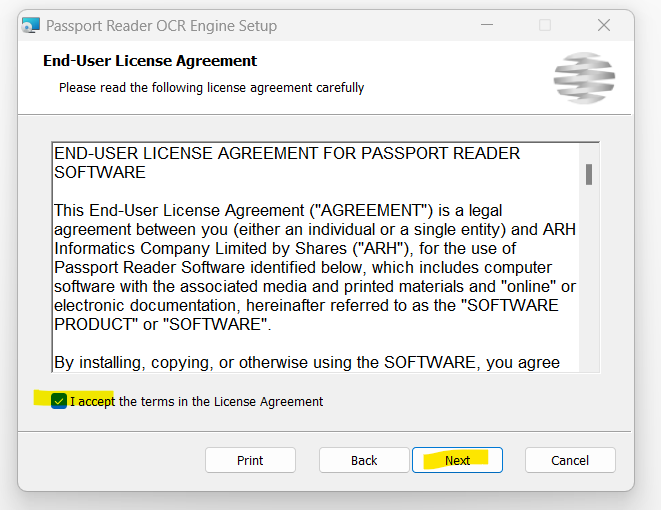Click the Print button
This screenshot has height=510, width=661.
(250, 460)
